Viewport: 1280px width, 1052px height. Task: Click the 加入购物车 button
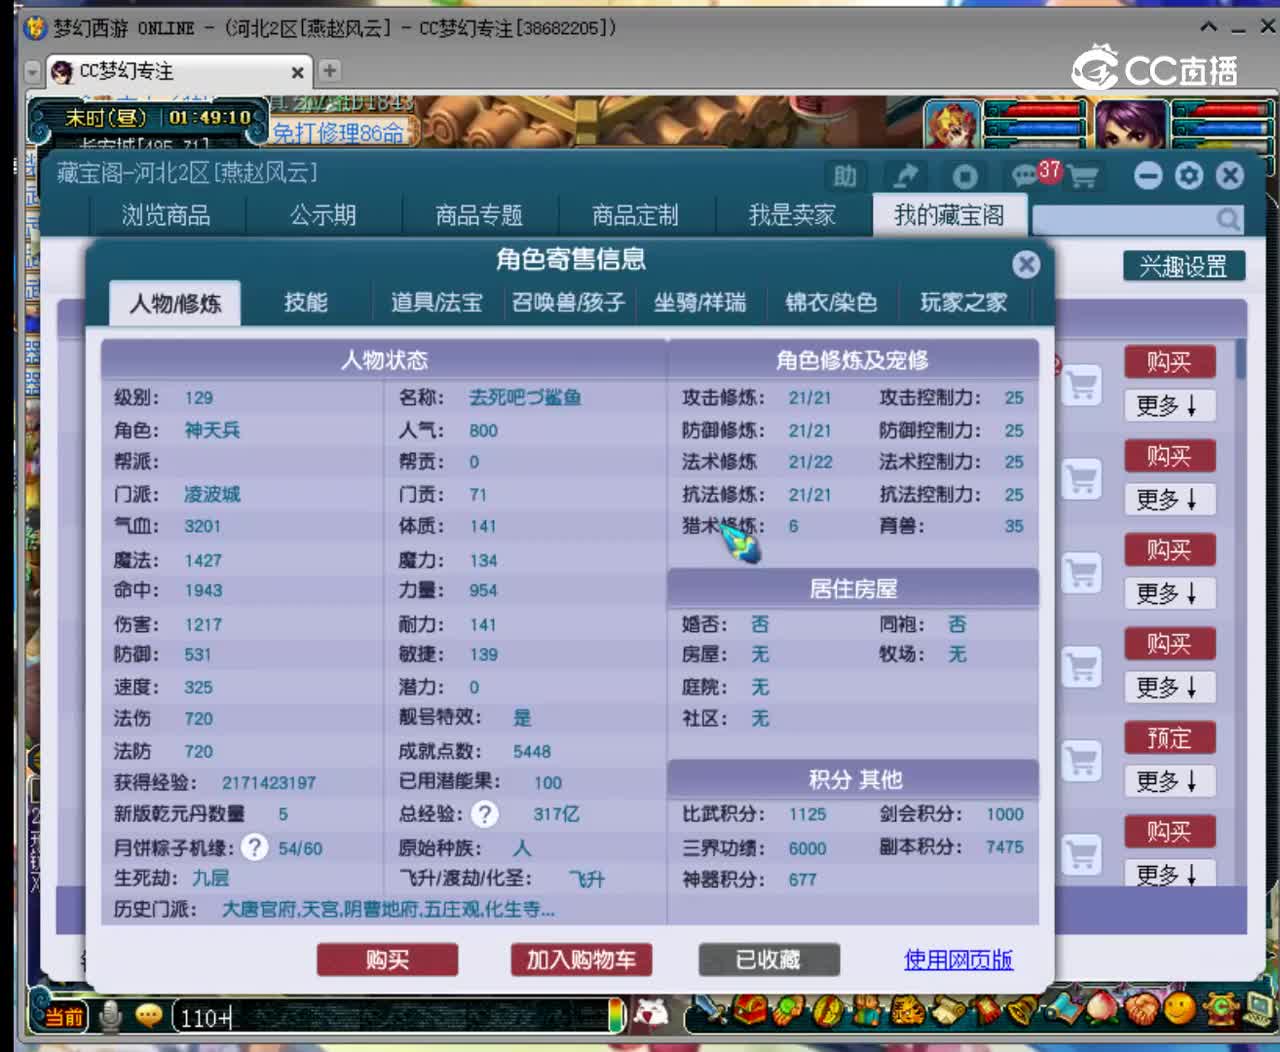pos(581,960)
